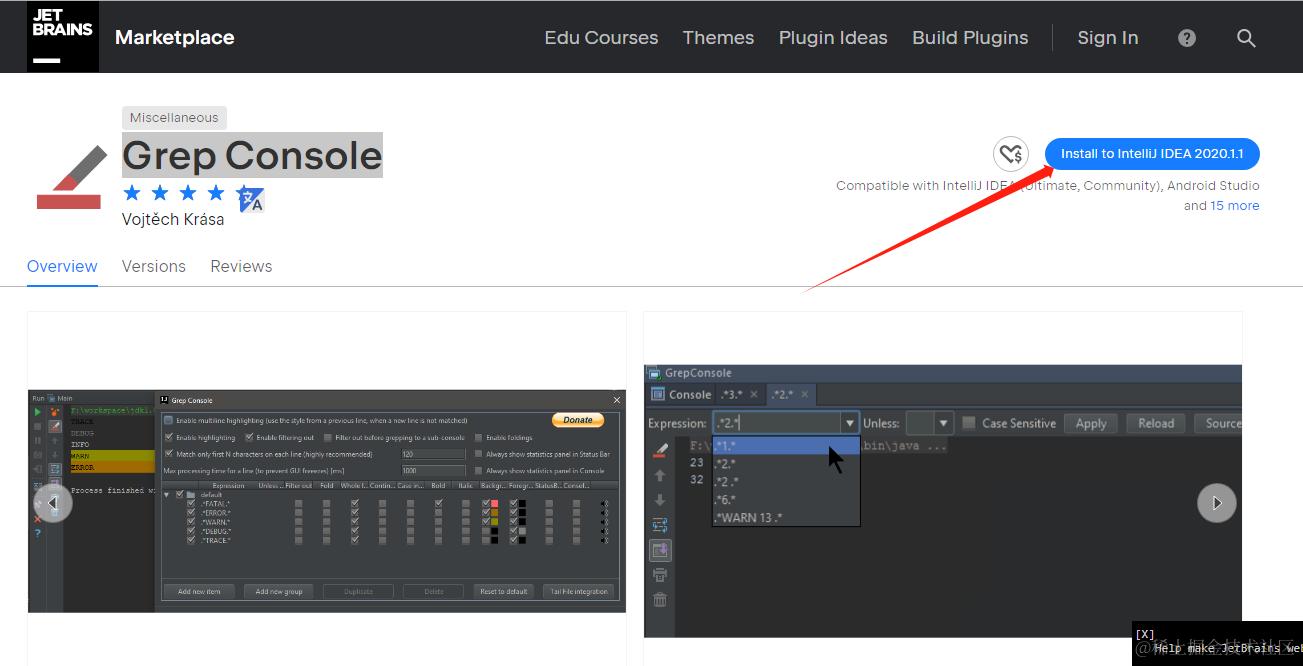Open the '15 more' compatibility link
The image size is (1303, 666).
tap(1235, 205)
